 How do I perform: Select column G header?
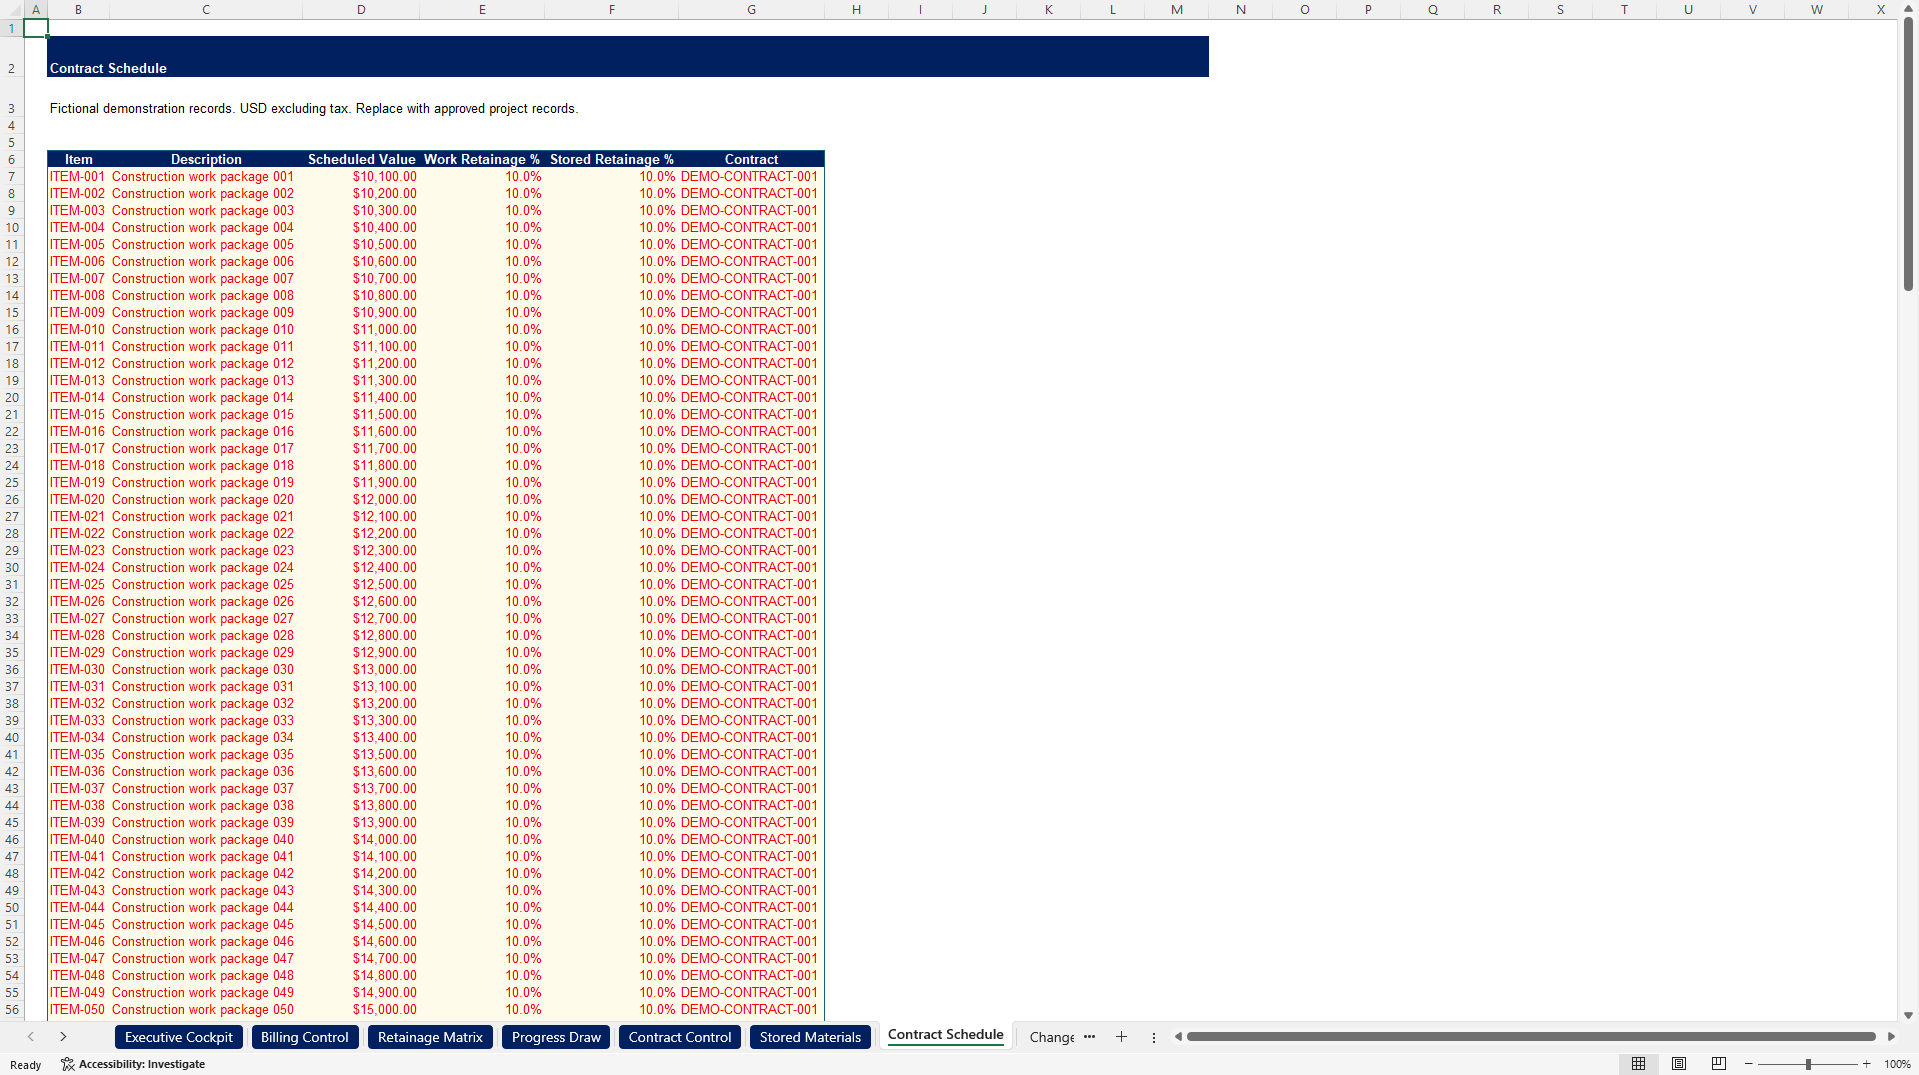(x=751, y=10)
